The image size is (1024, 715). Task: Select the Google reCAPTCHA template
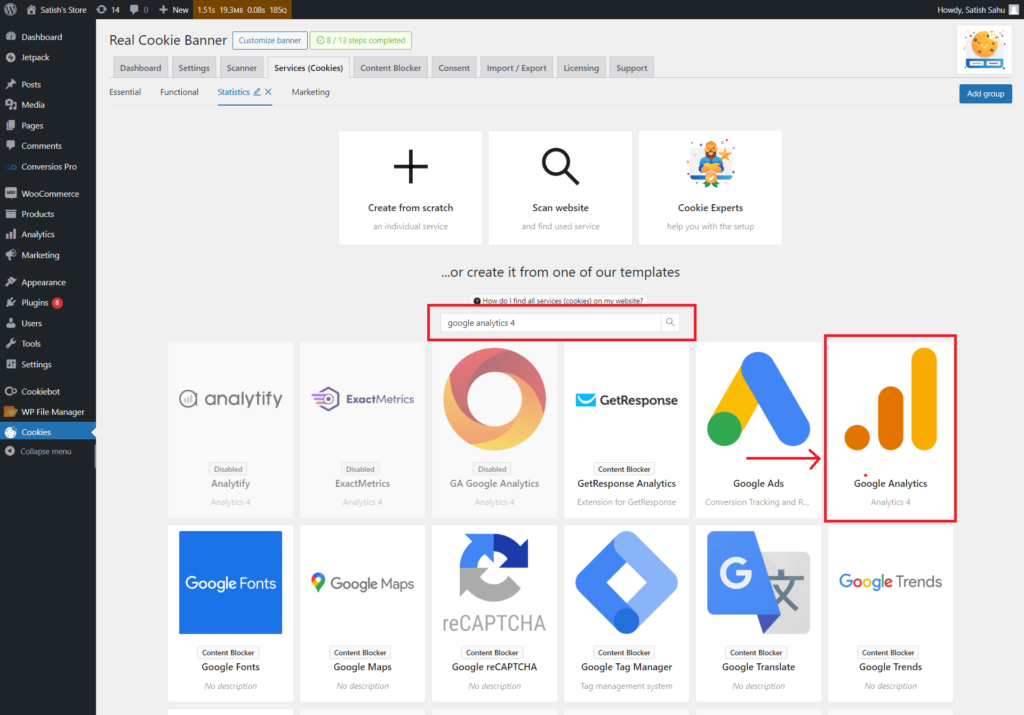click(x=494, y=613)
